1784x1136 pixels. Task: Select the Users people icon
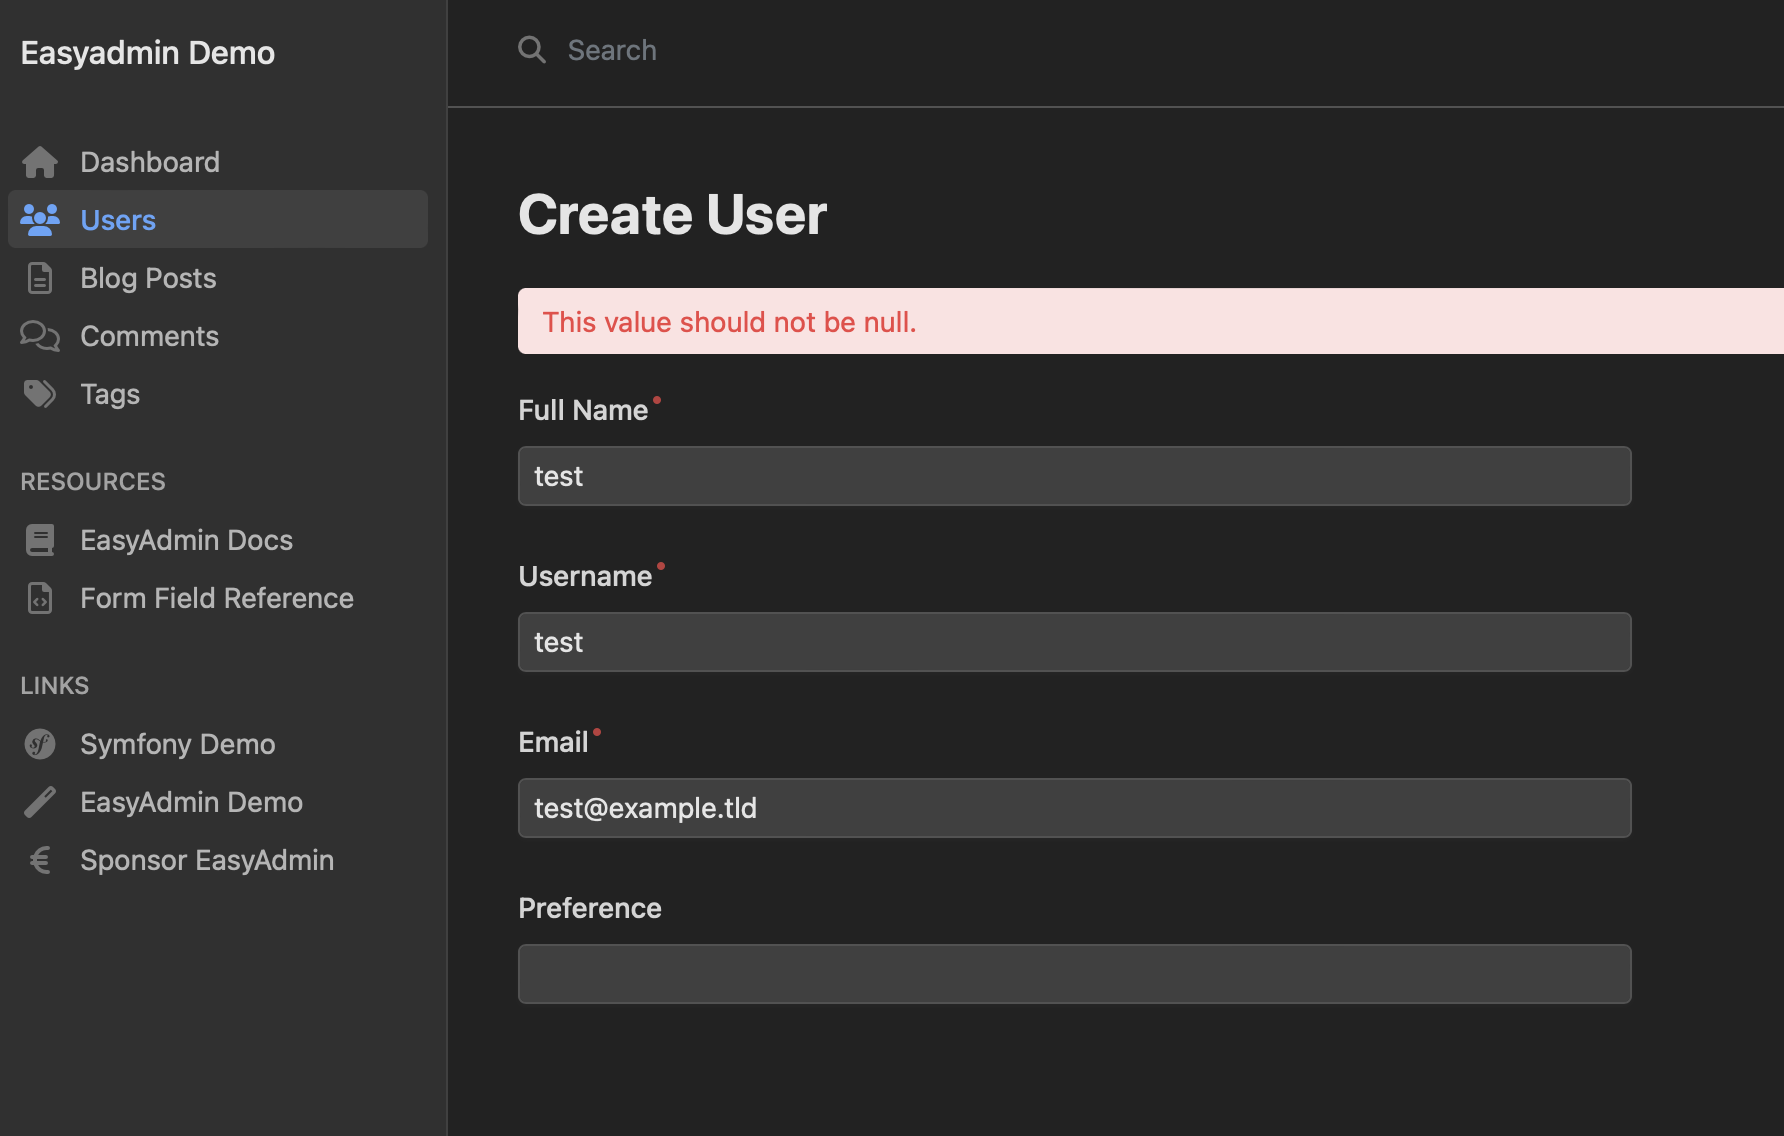coord(40,219)
